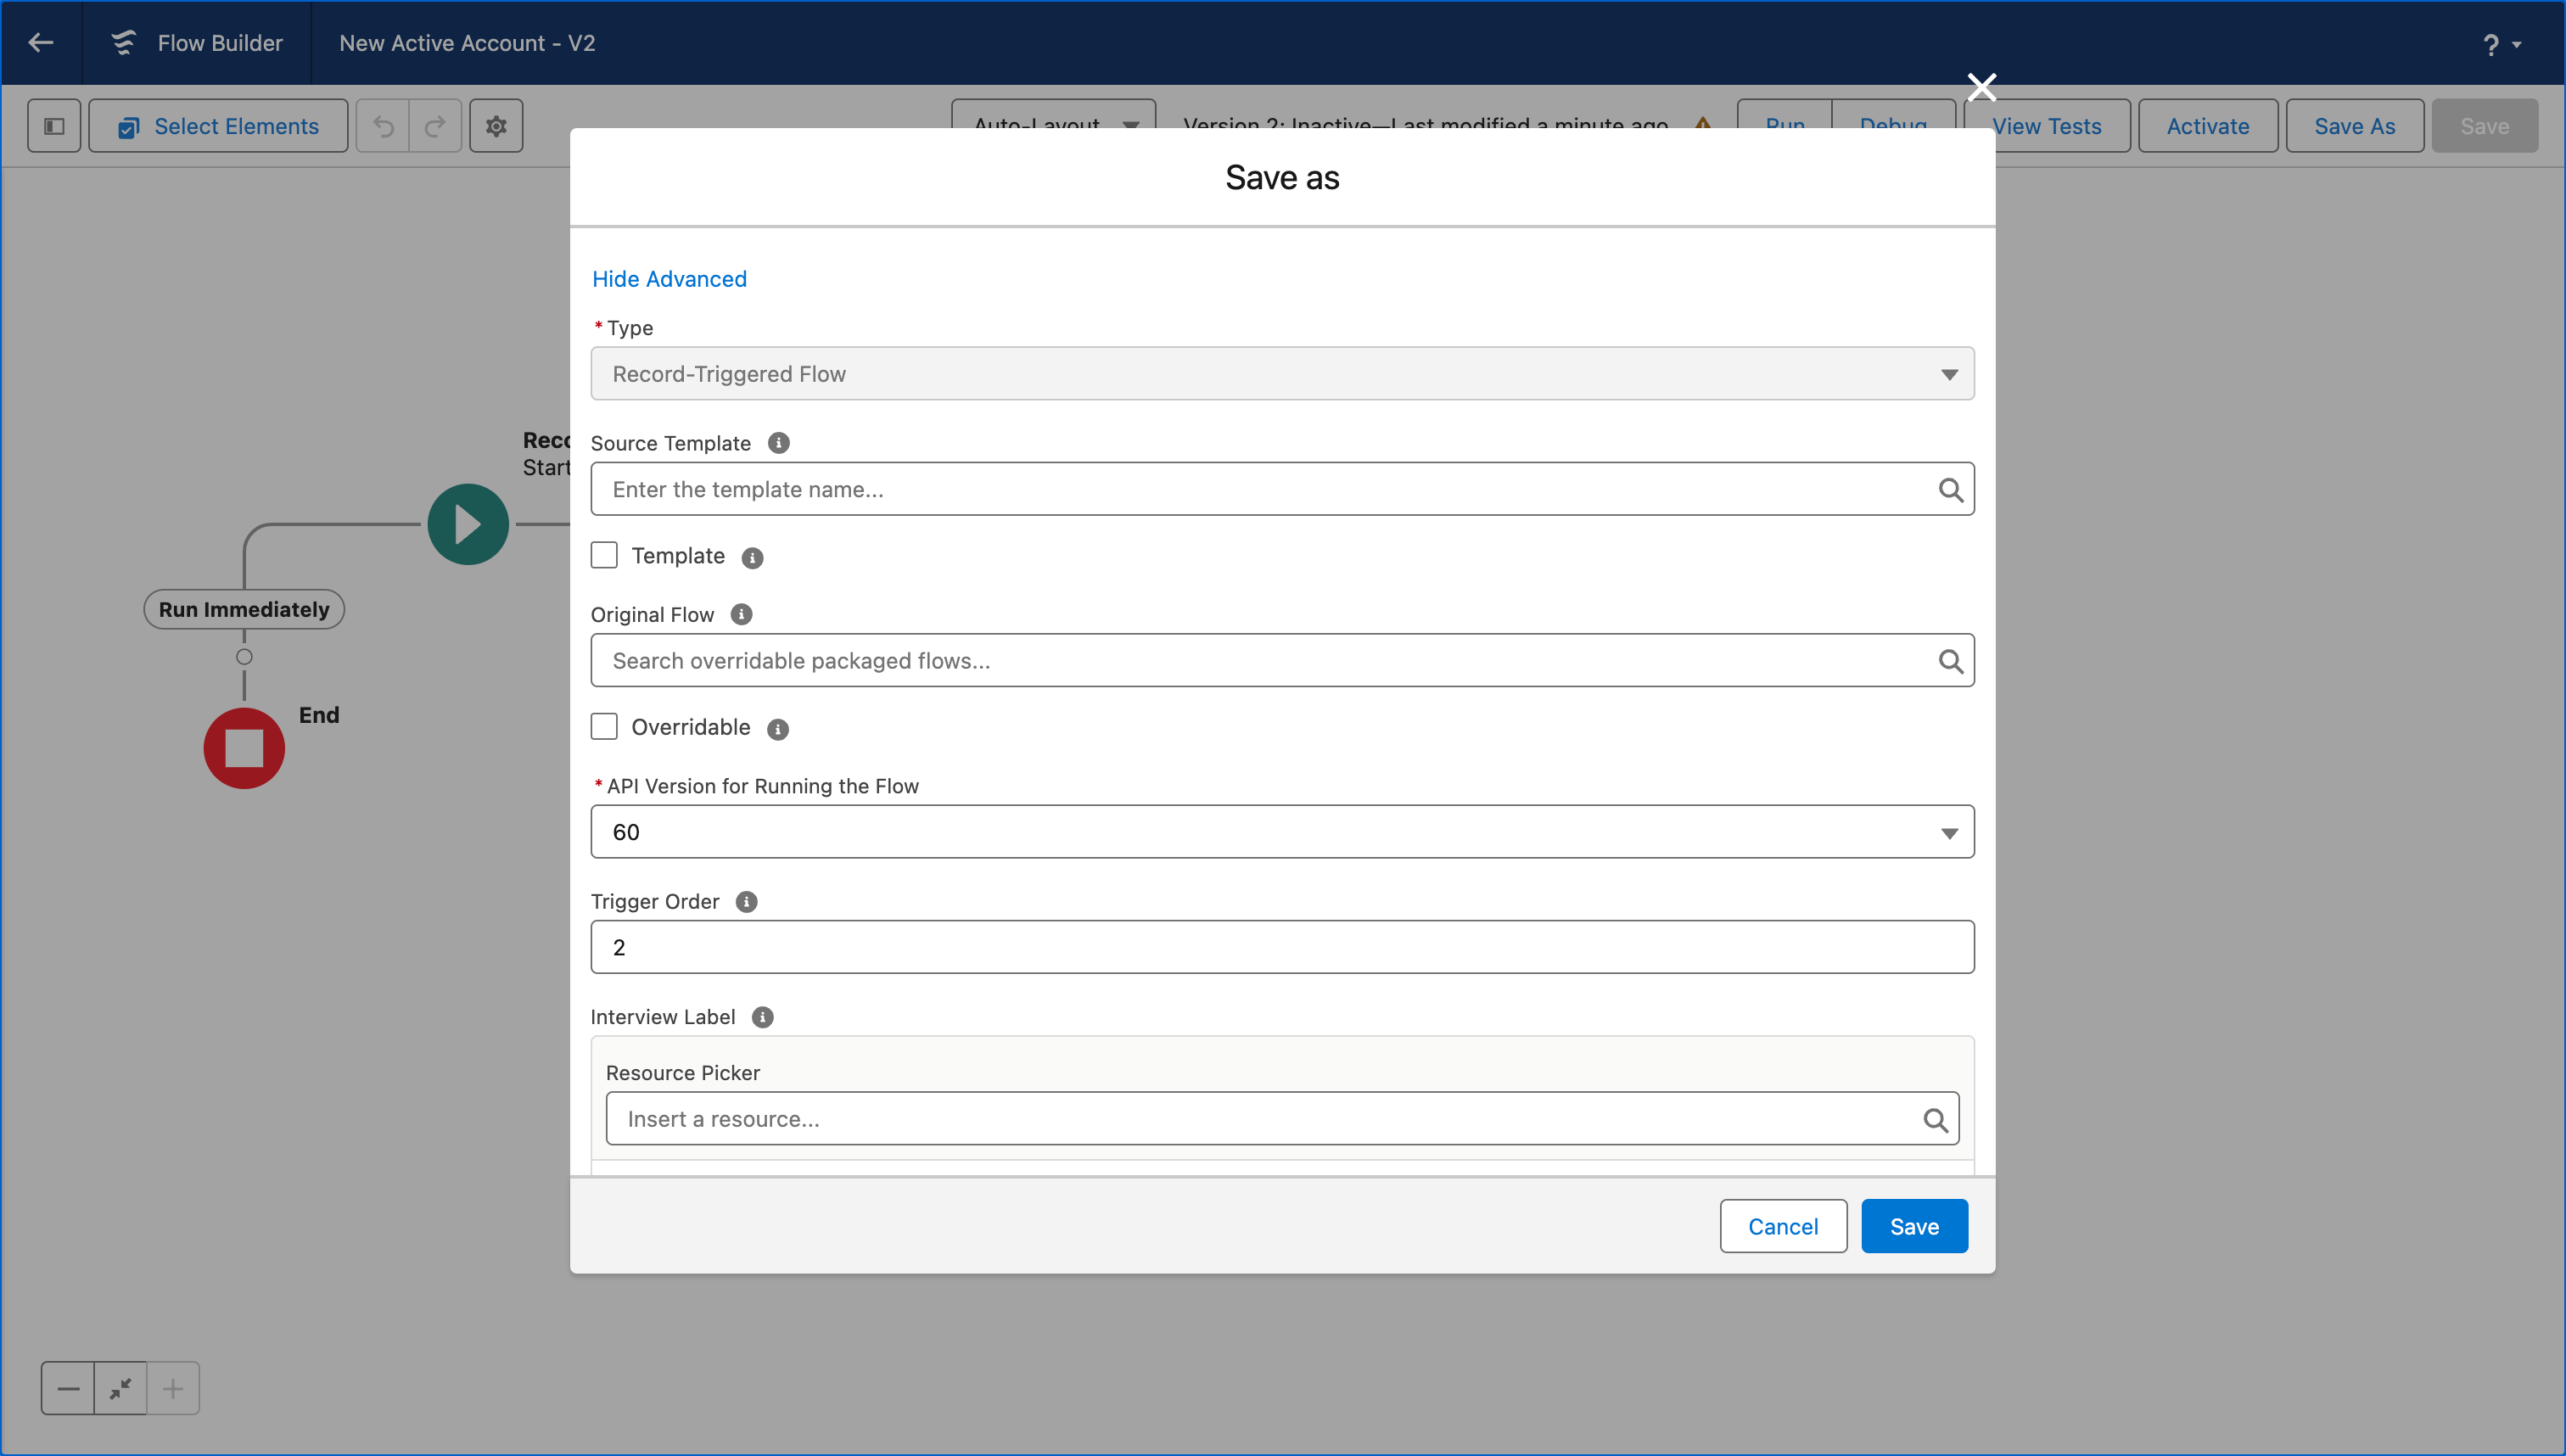Click search icon in Resource Picker
The height and width of the screenshot is (1456, 2566).
pyautogui.click(x=1935, y=1119)
